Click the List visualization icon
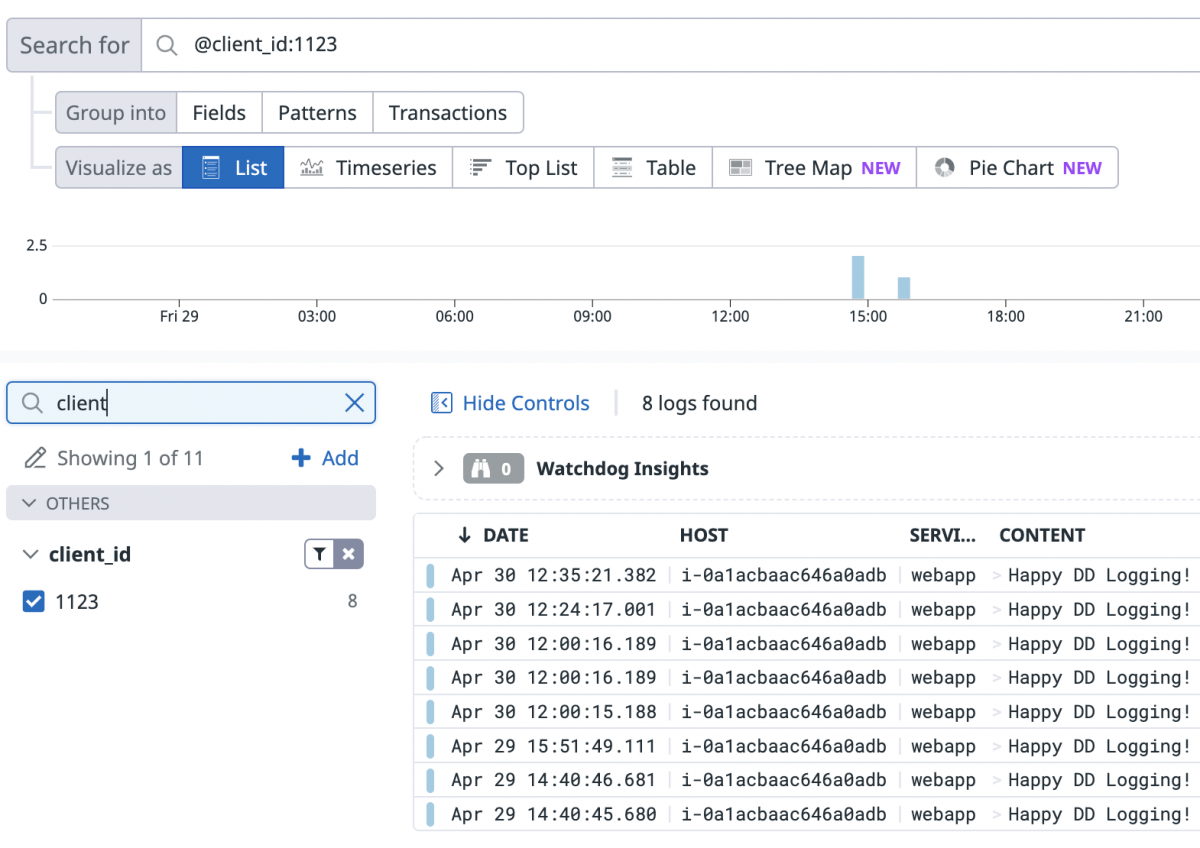The width and height of the screenshot is (1200, 848). (x=212, y=167)
